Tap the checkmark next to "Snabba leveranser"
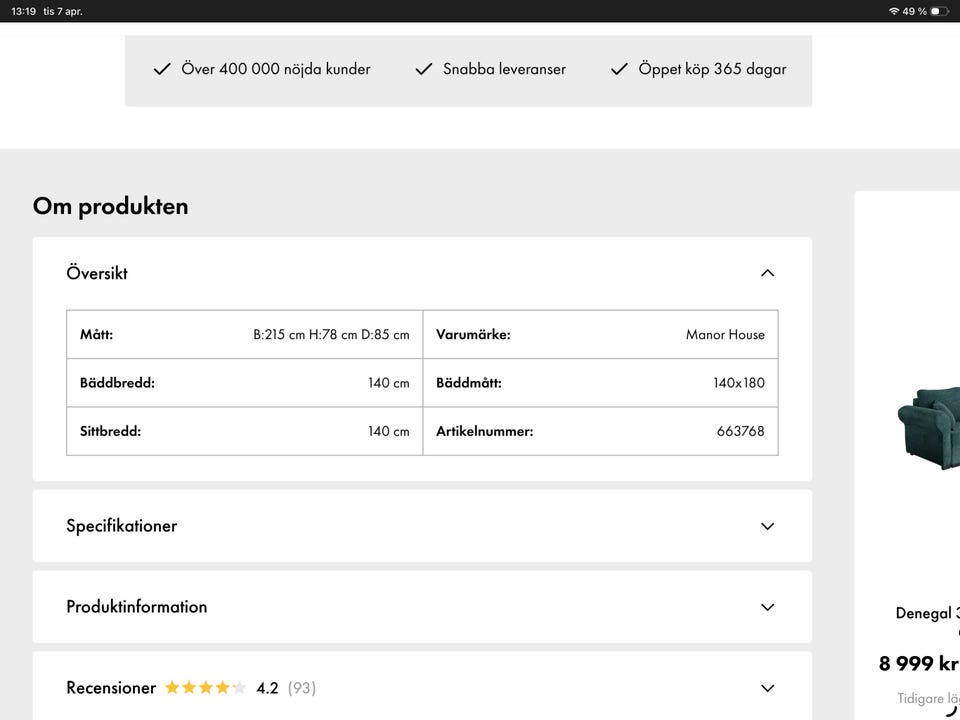Viewport: 960px width, 720px height. pyautogui.click(x=424, y=69)
